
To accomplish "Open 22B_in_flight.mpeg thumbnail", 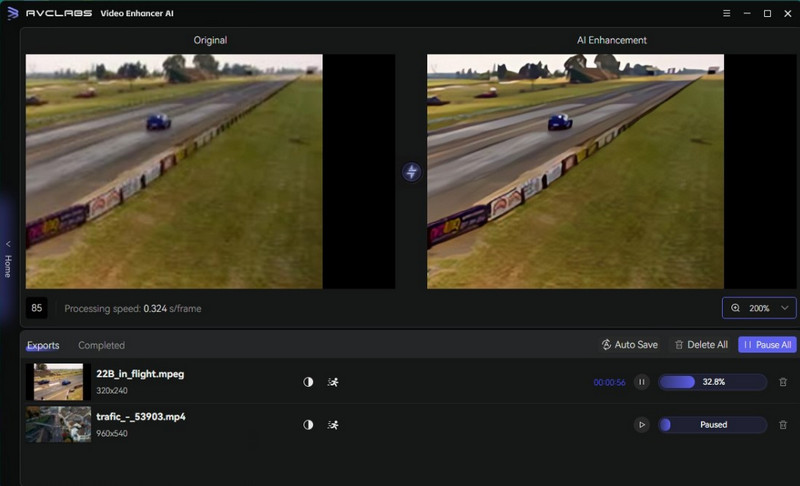I will [x=58, y=381].
